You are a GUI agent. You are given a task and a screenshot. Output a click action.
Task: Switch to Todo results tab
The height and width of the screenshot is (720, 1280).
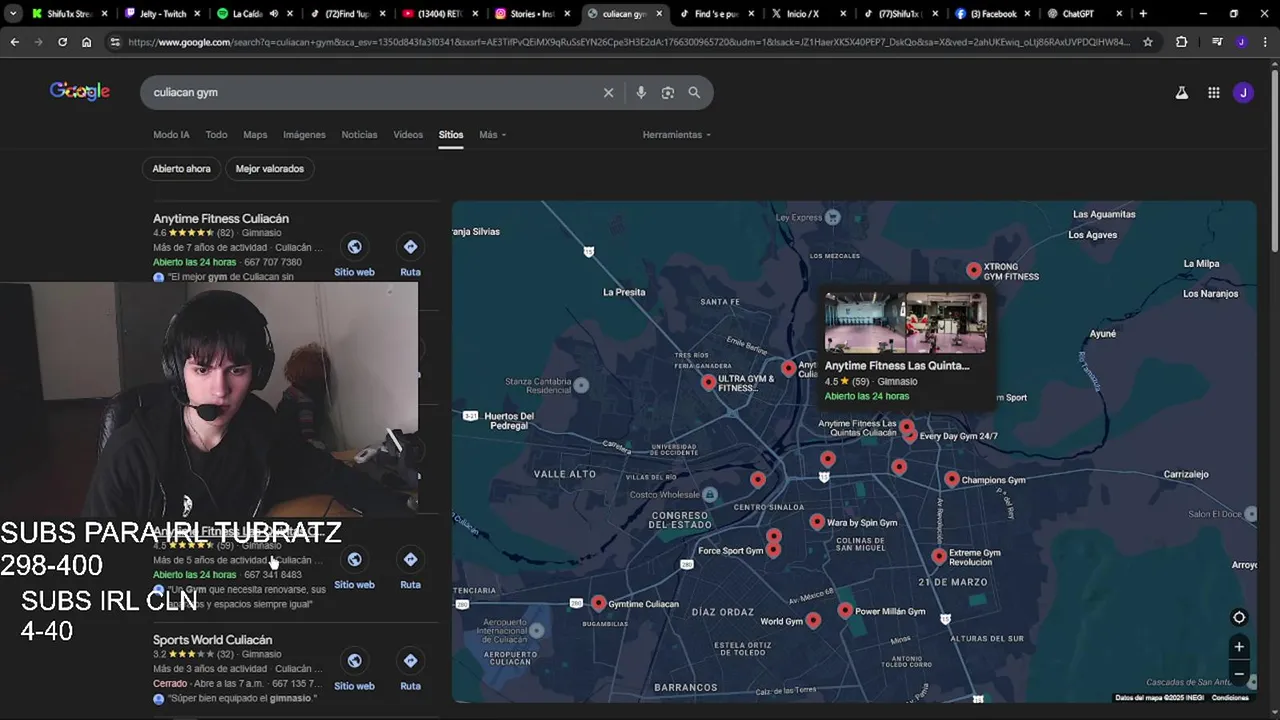click(x=216, y=135)
